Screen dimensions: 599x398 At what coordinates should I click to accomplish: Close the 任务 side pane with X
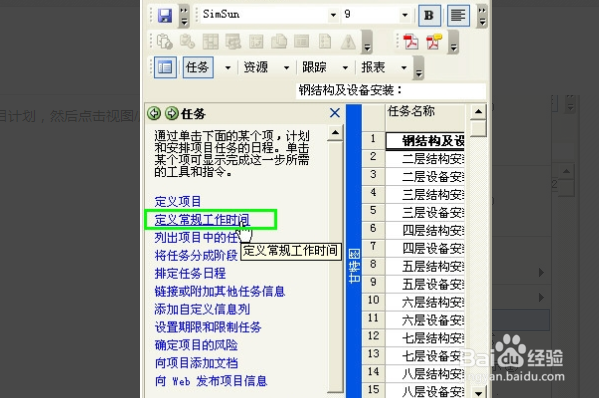(x=335, y=113)
